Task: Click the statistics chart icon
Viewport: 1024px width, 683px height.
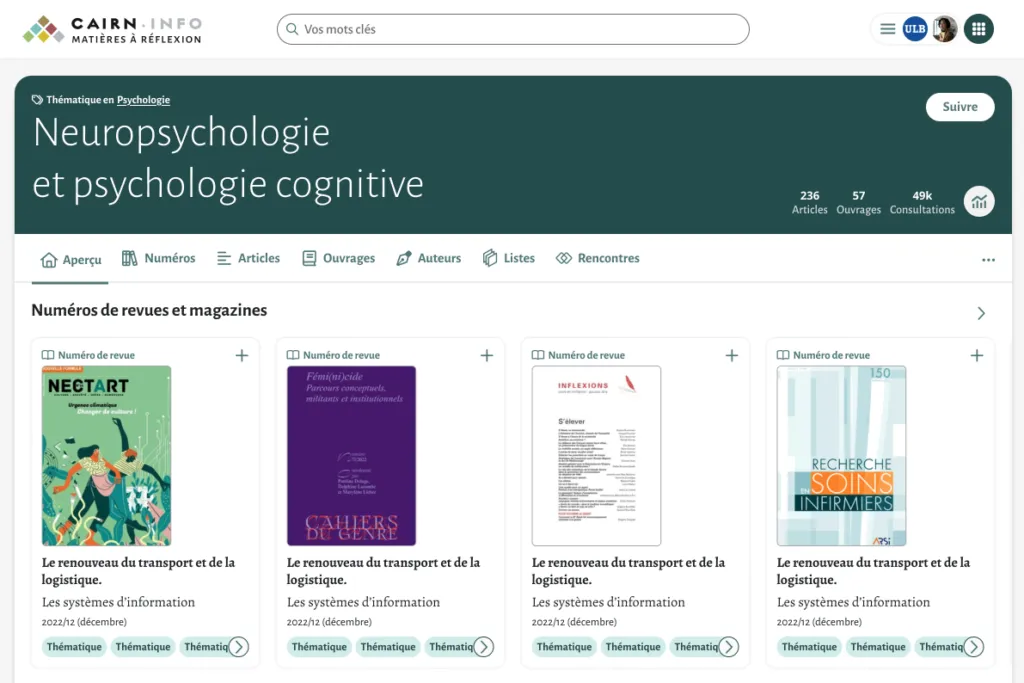Action: coord(979,201)
